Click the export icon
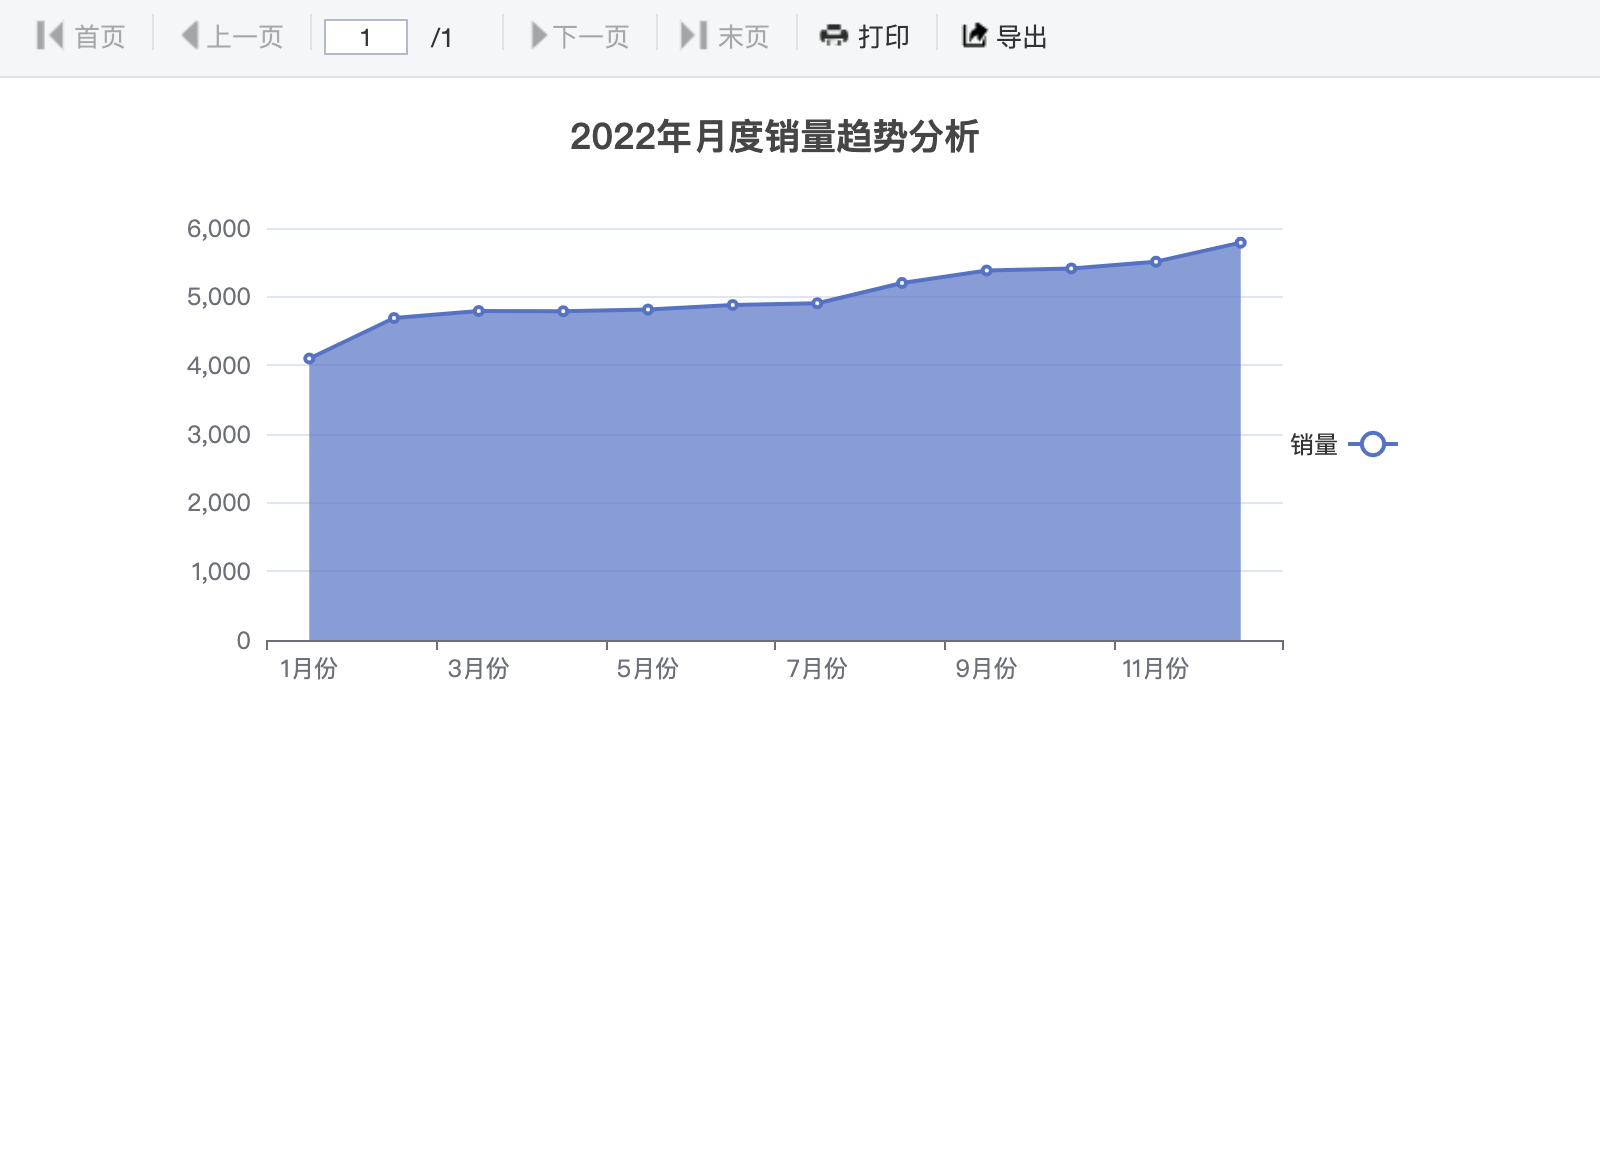This screenshot has width=1600, height=1160. click(974, 36)
